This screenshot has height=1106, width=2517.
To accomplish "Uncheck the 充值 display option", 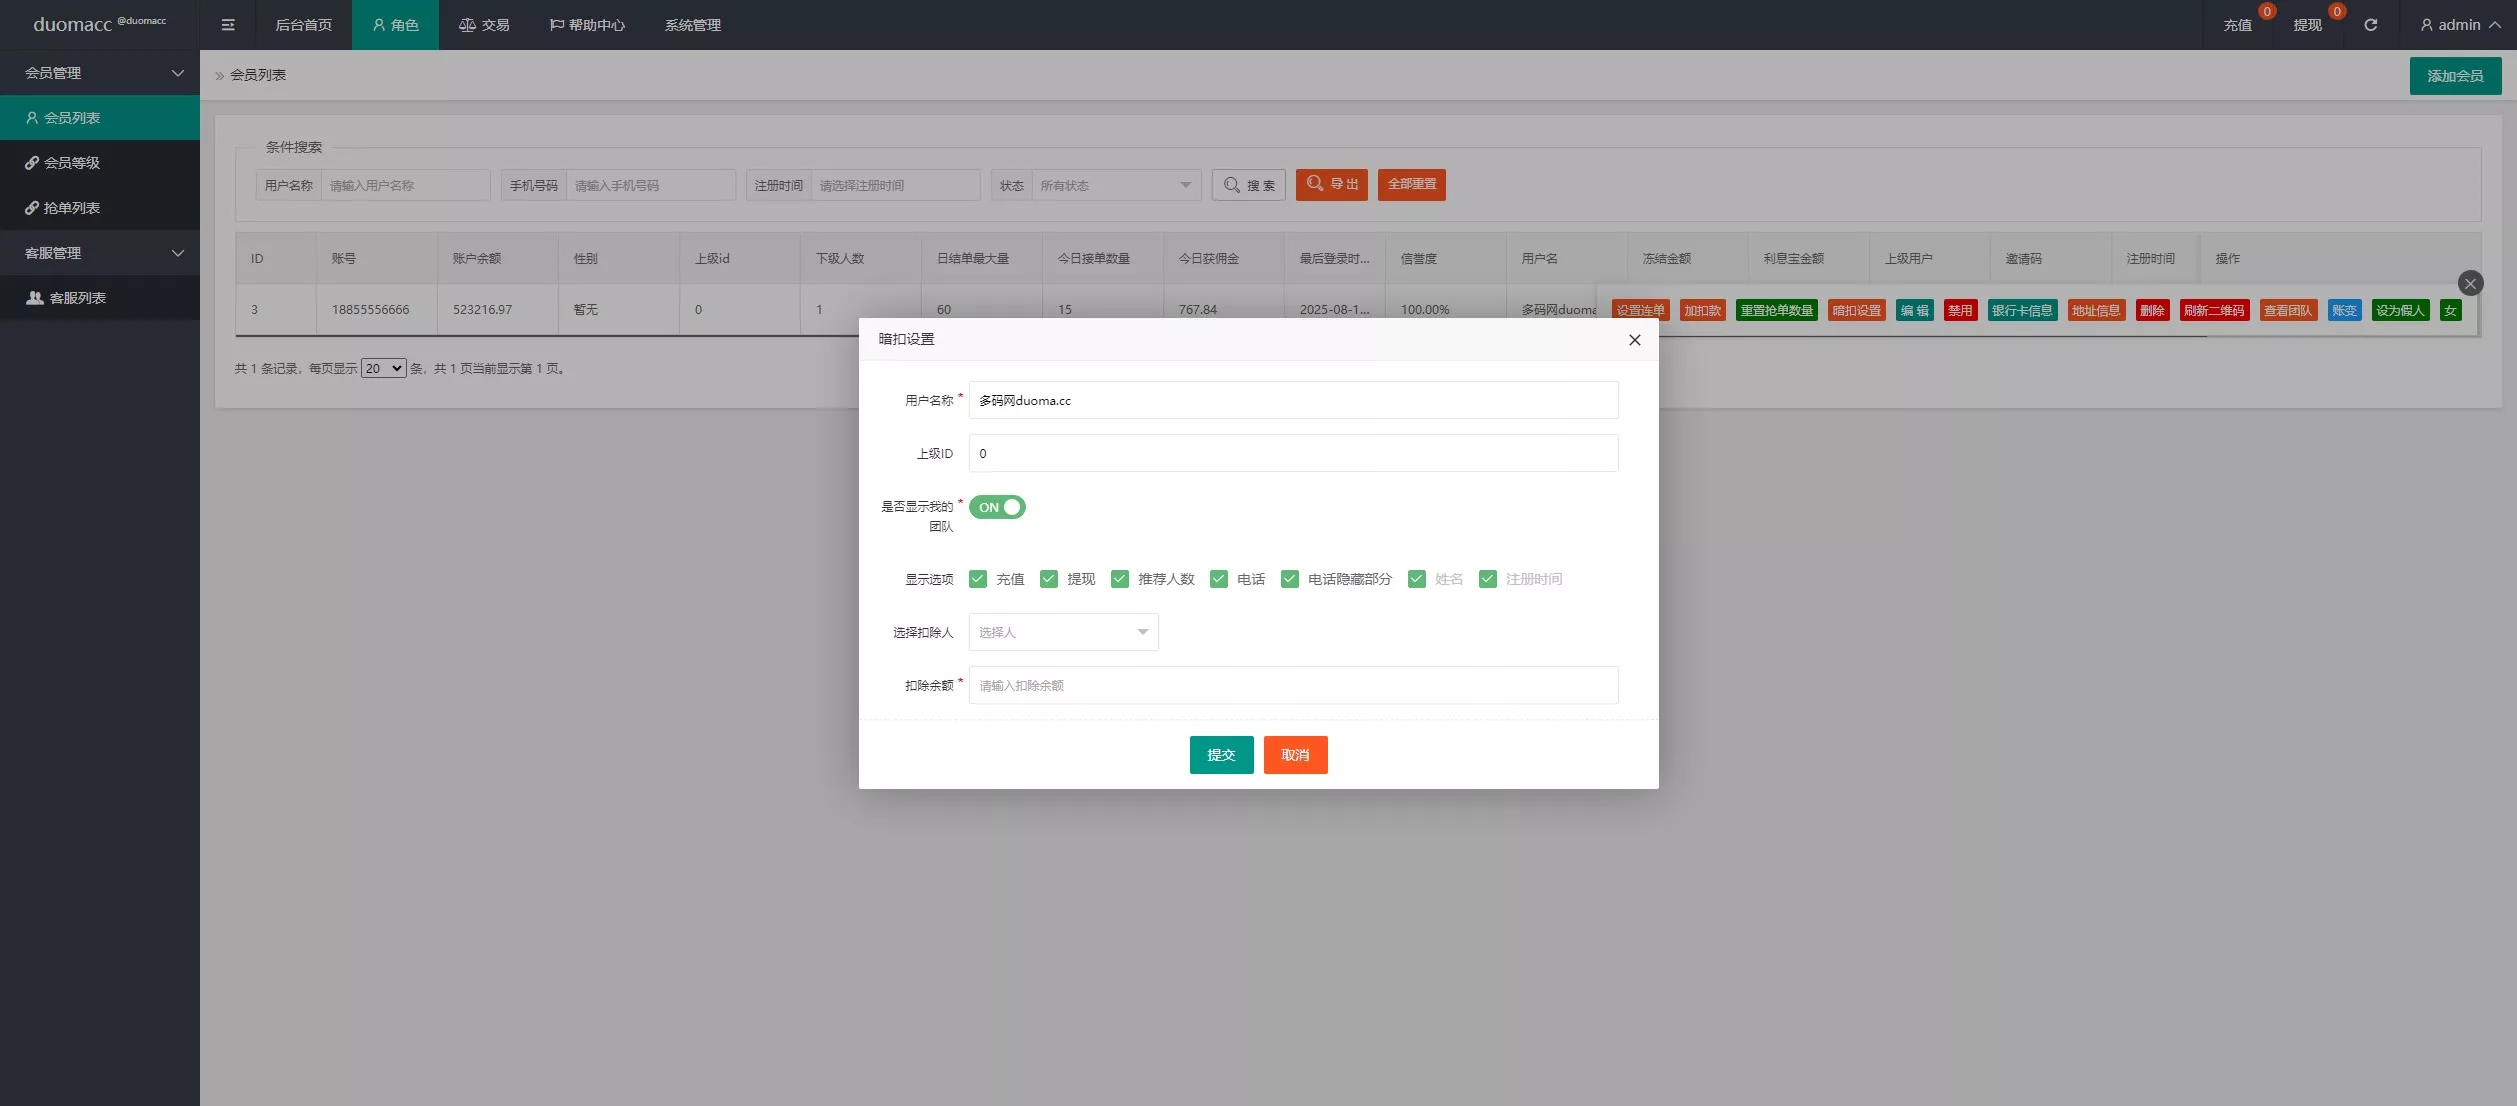I will [978, 579].
